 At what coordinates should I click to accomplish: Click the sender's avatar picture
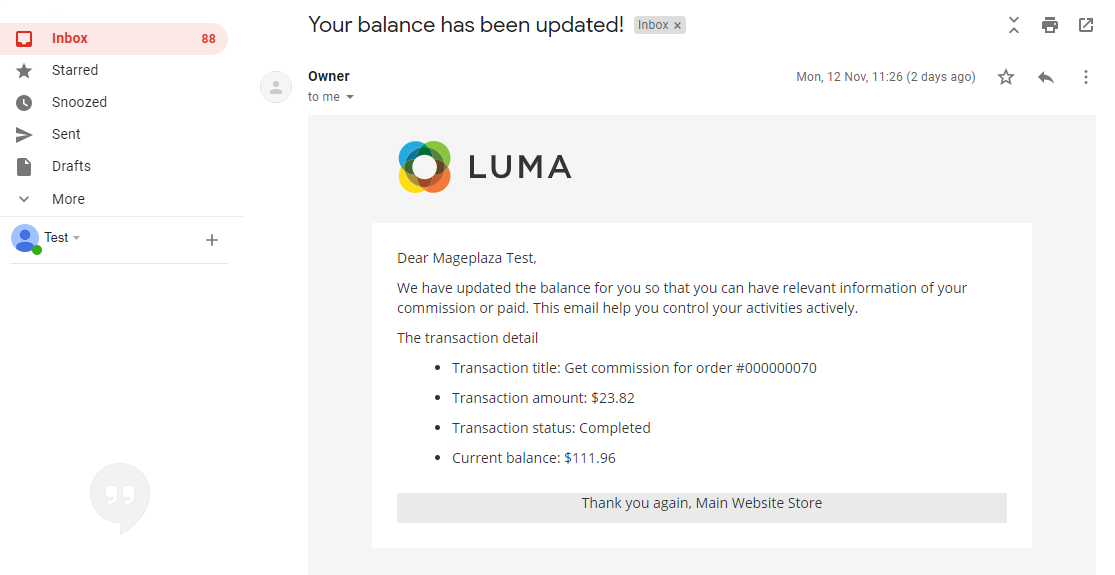(276, 87)
